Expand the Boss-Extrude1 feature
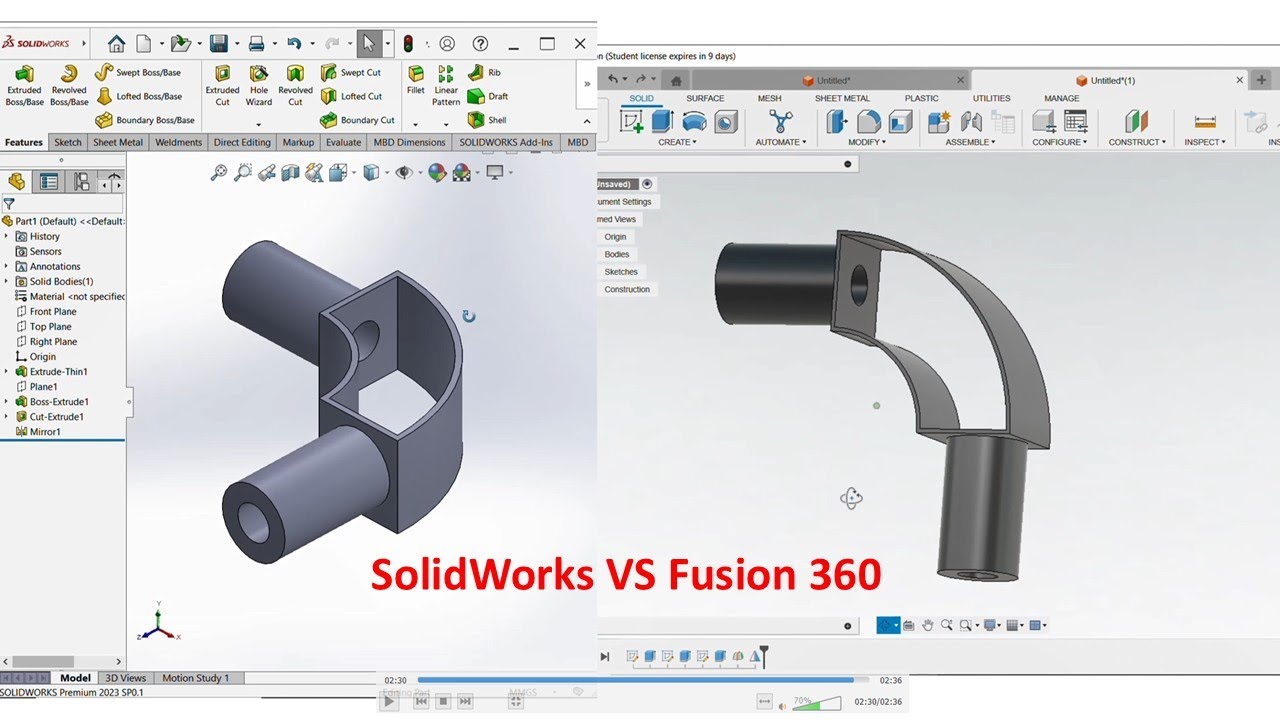Image resolution: width=1280 pixels, height=720 pixels. [x=6, y=401]
